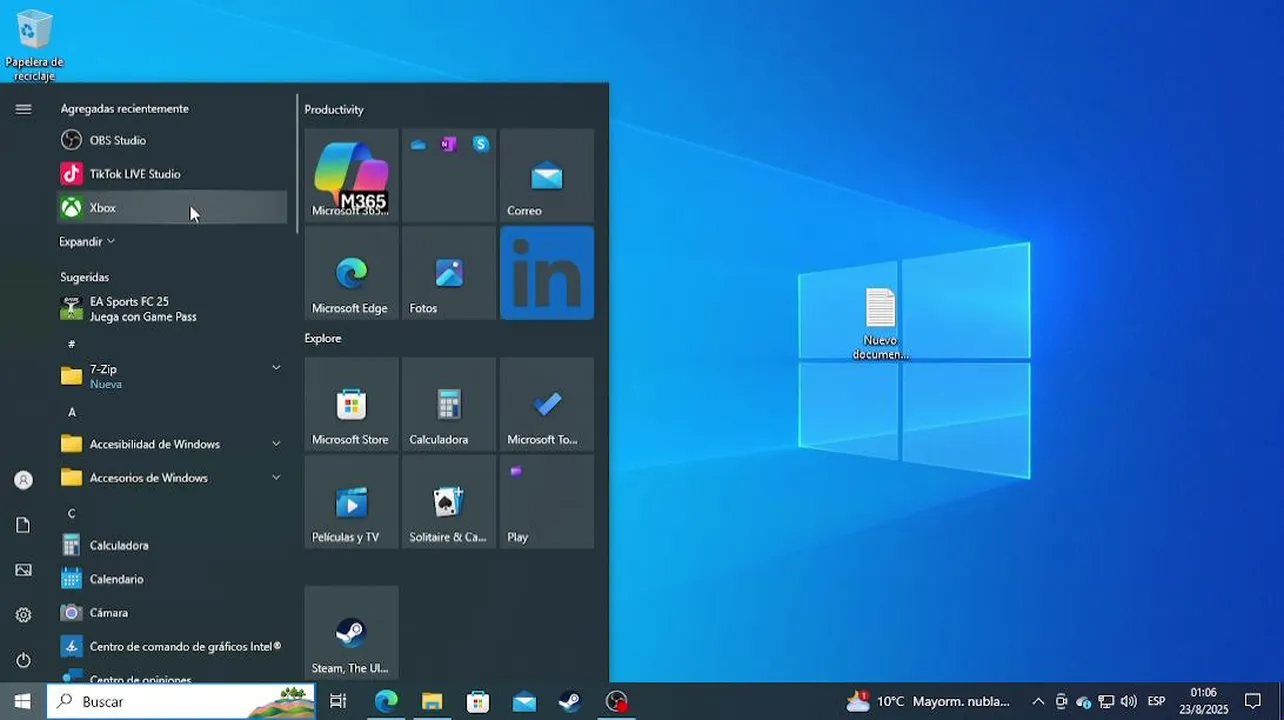
Task: Click the Start app list scrollbar
Action: (297, 164)
